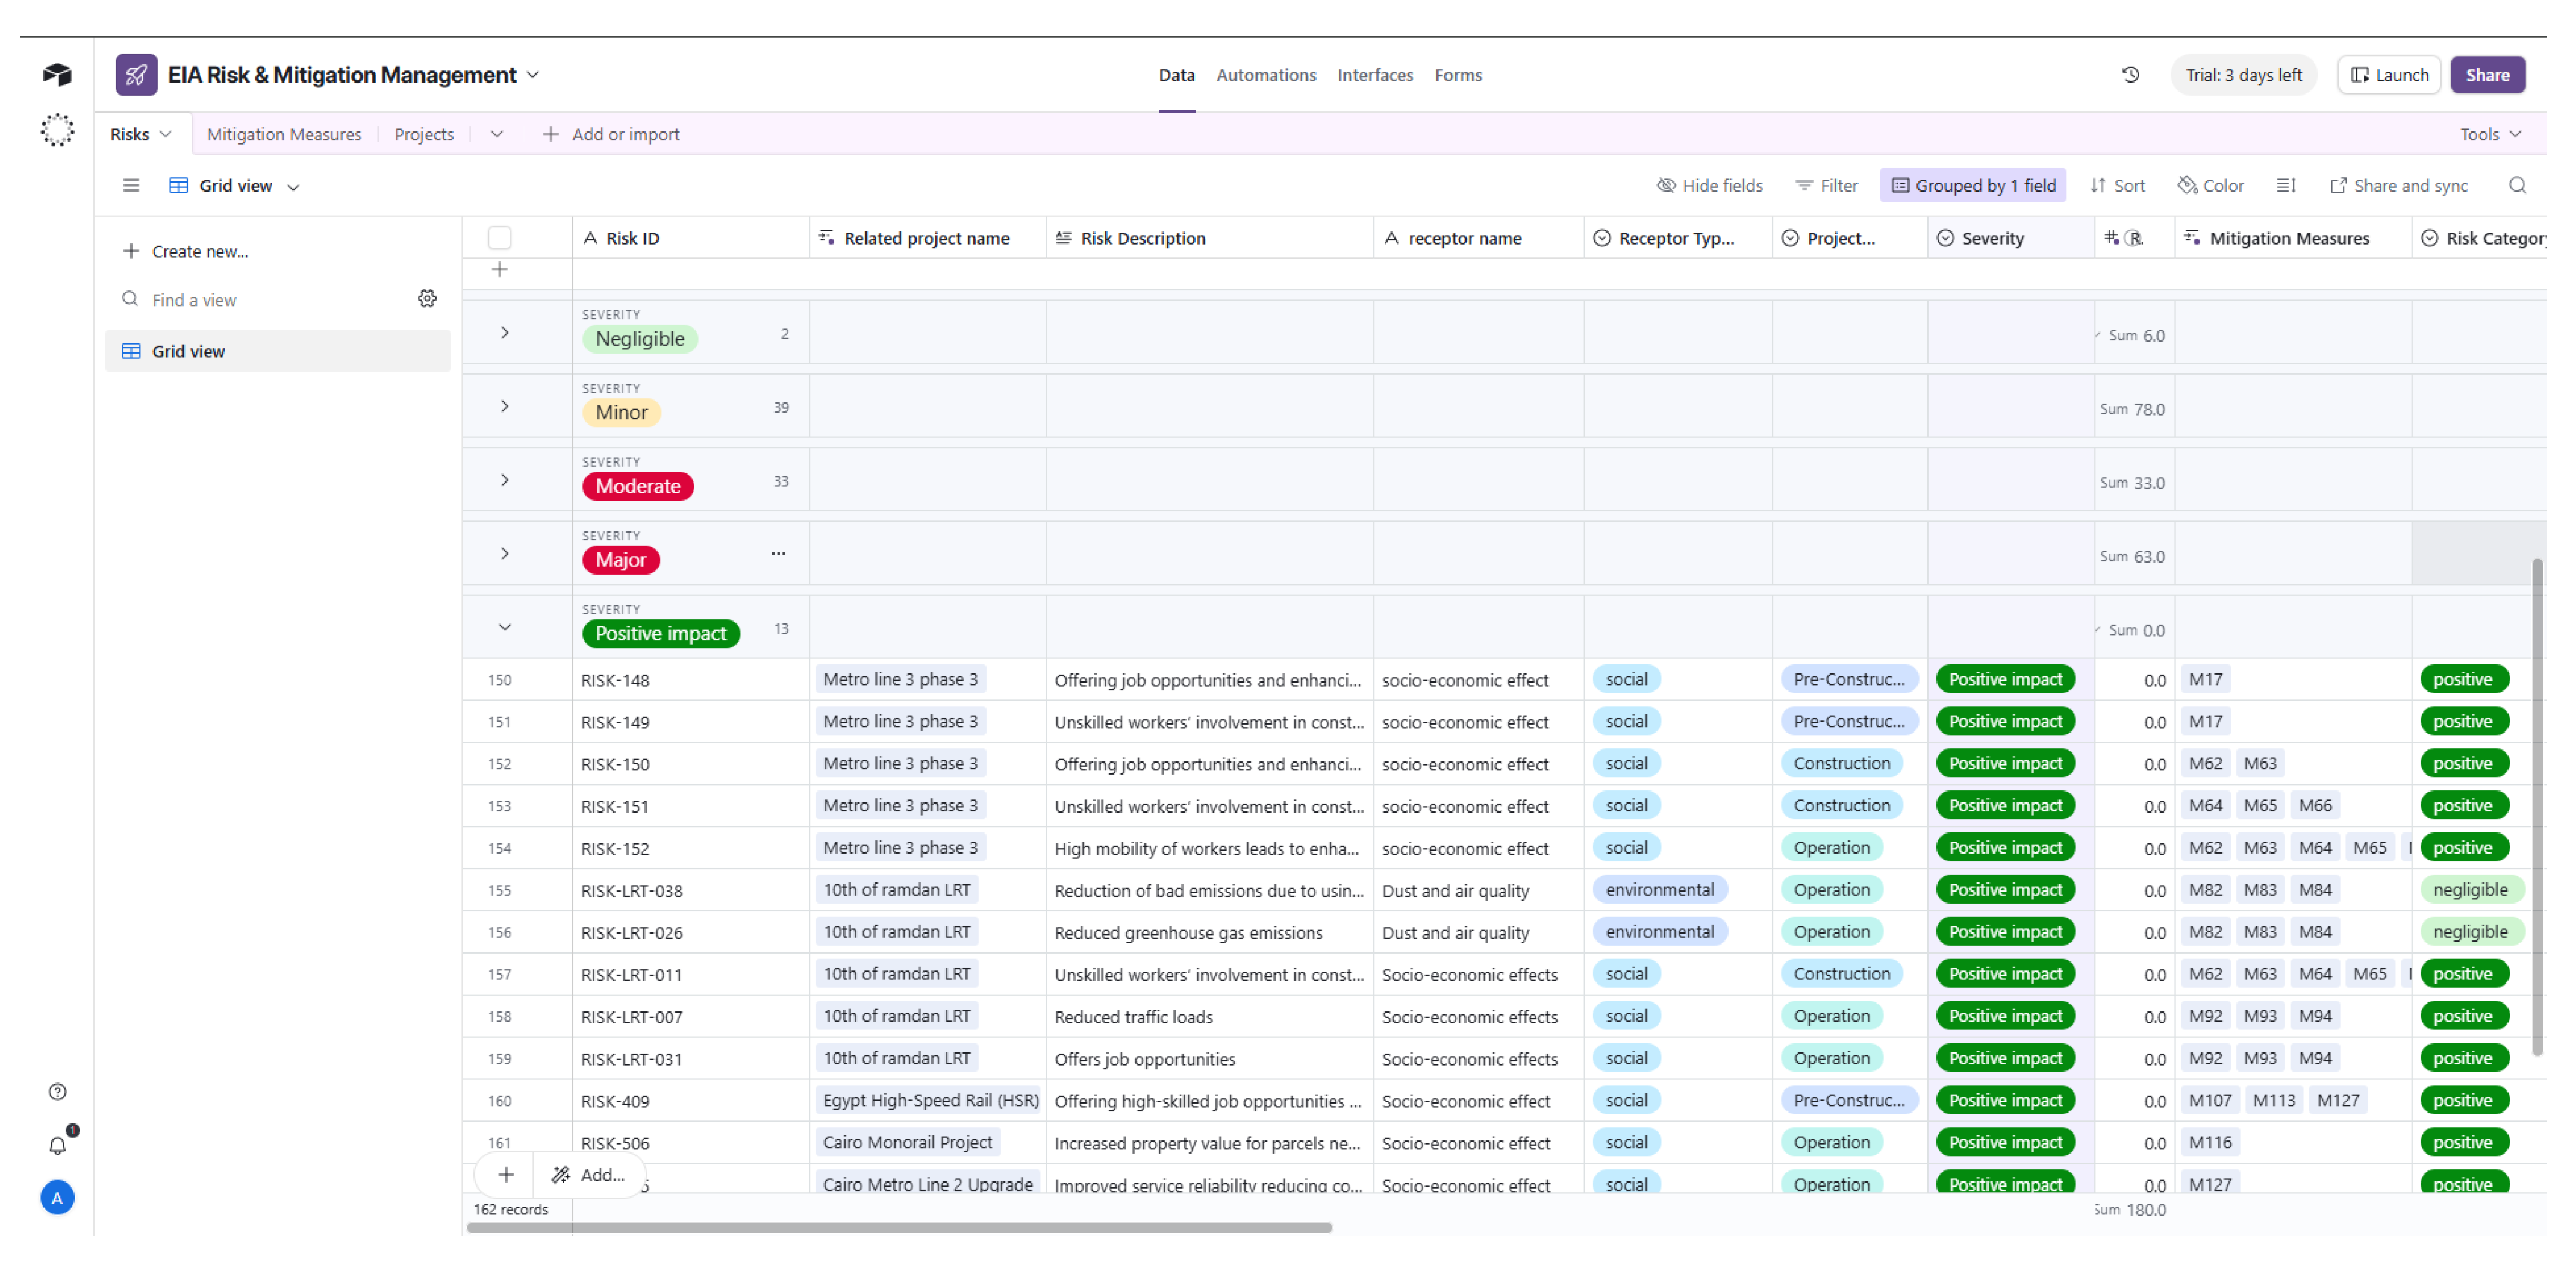Toggle the select-all checkbox in header
This screenshot has height=1262, width=2576.
(499, 238)
